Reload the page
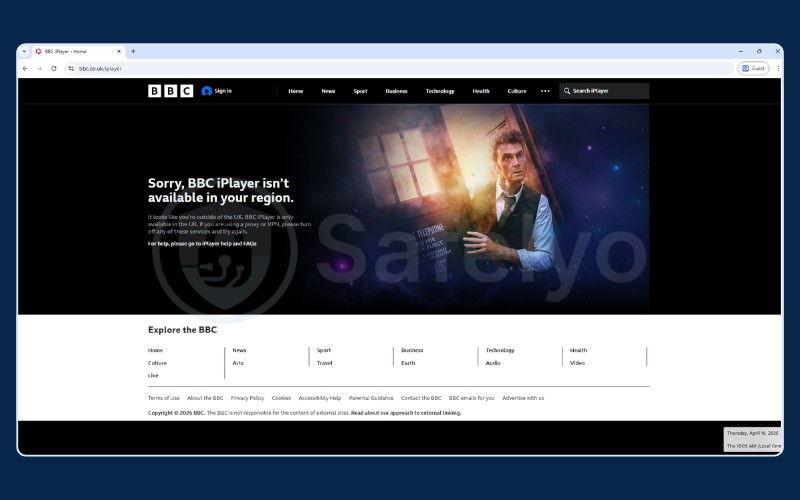This screenshot has height=500, width=800. [54, 68]
